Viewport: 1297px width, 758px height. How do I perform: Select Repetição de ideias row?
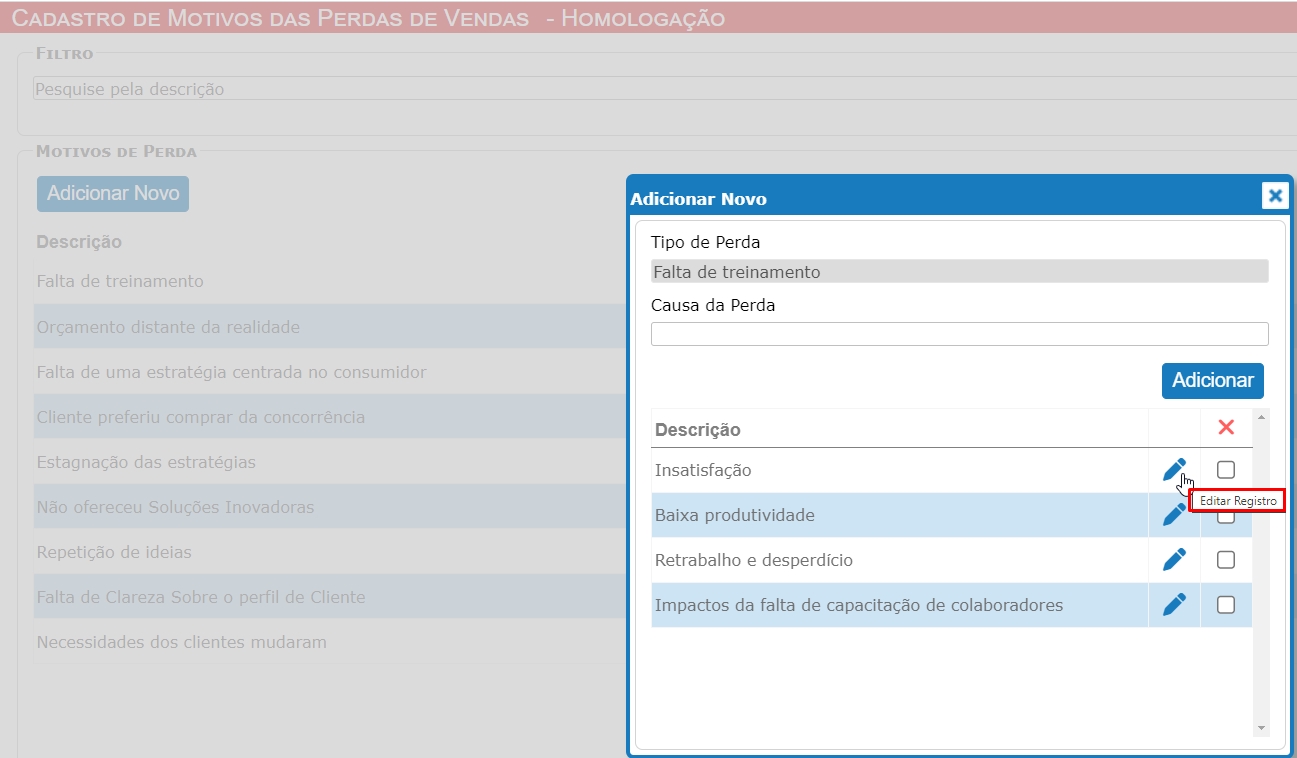(x=330, y=552)
